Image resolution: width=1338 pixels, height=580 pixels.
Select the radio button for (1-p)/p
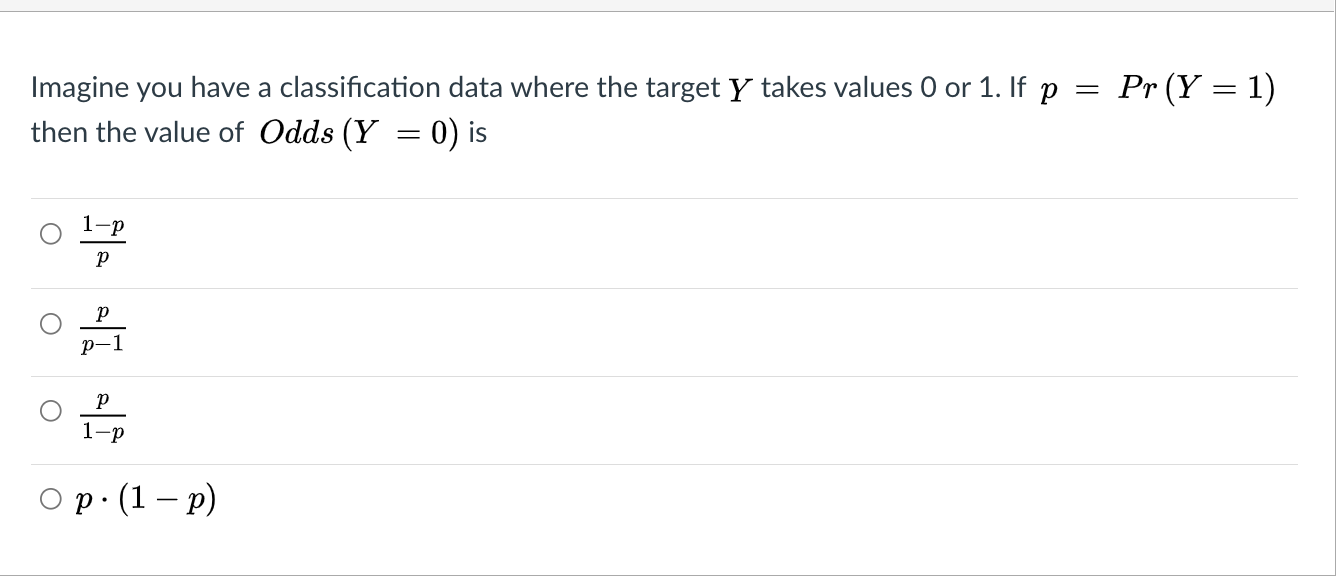(x=50, y=233)
